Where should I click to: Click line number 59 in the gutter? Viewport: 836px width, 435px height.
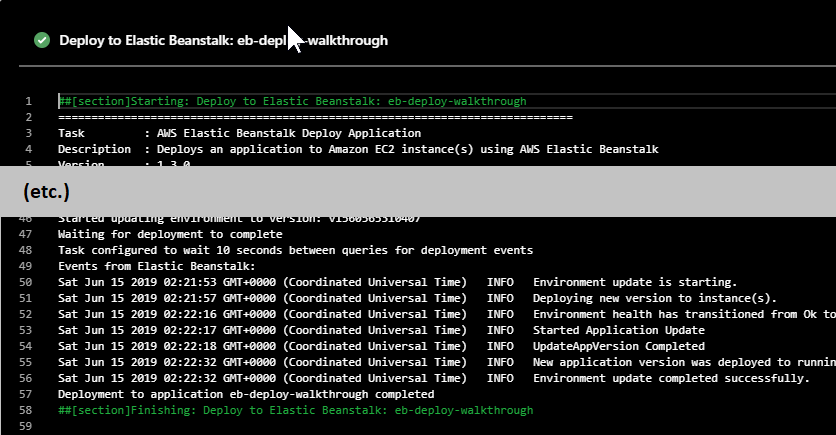point(26,426)
